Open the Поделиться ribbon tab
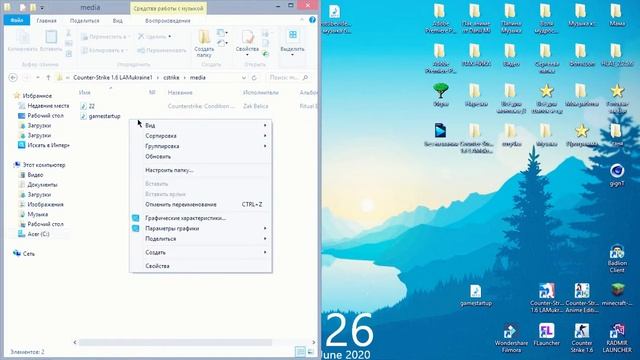Viewport: 640px width, 360px height. click(84, 20)
